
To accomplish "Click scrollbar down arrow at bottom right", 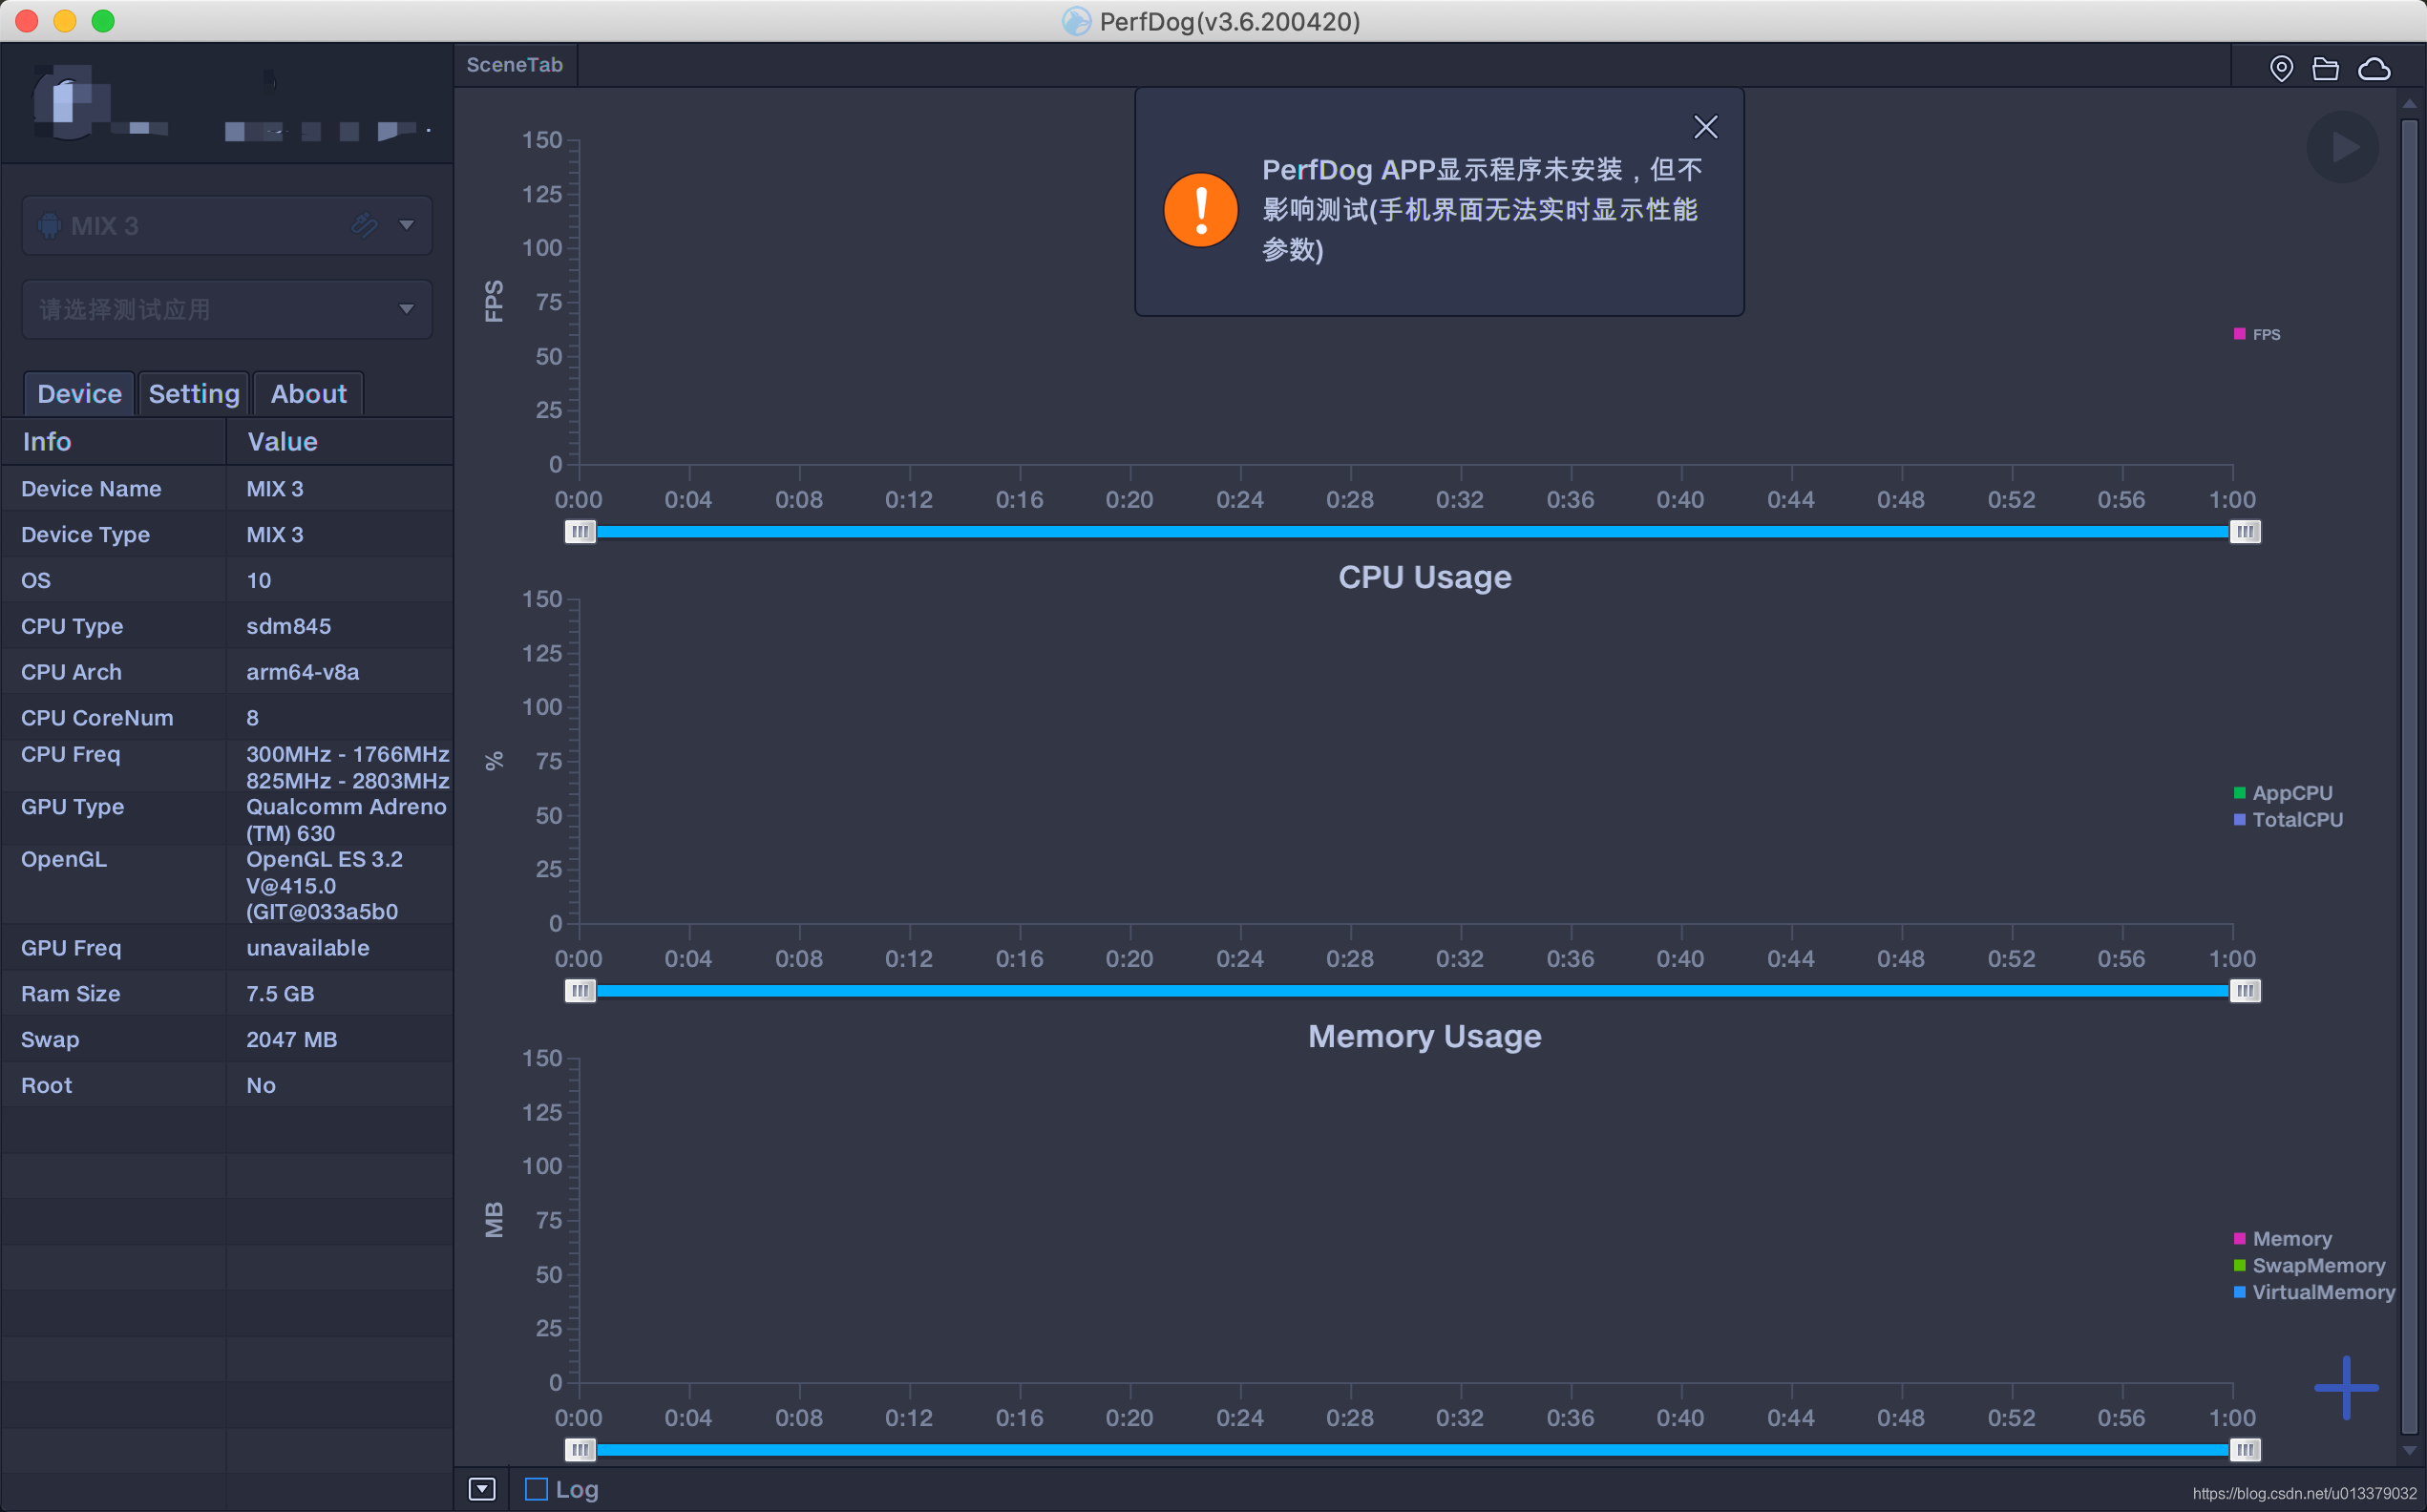I will 2409,1450.
